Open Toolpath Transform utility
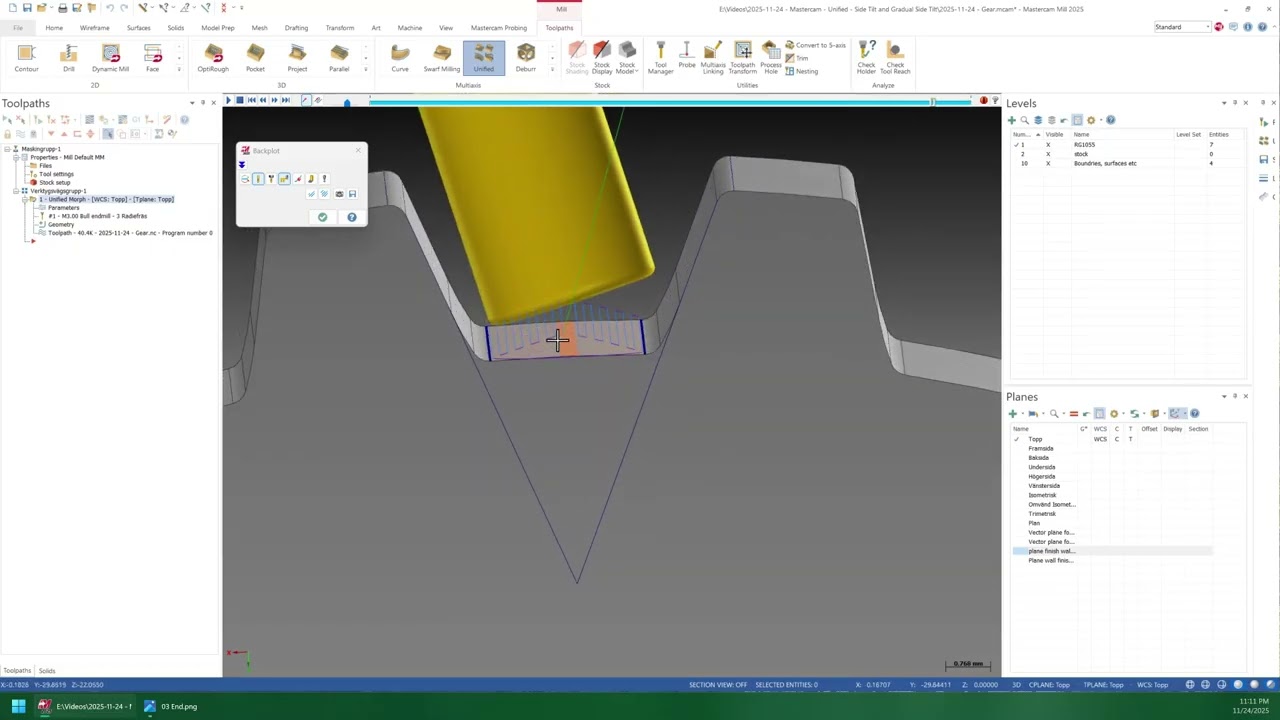This screenshot has width=1280, height=720. coord(743,58)
